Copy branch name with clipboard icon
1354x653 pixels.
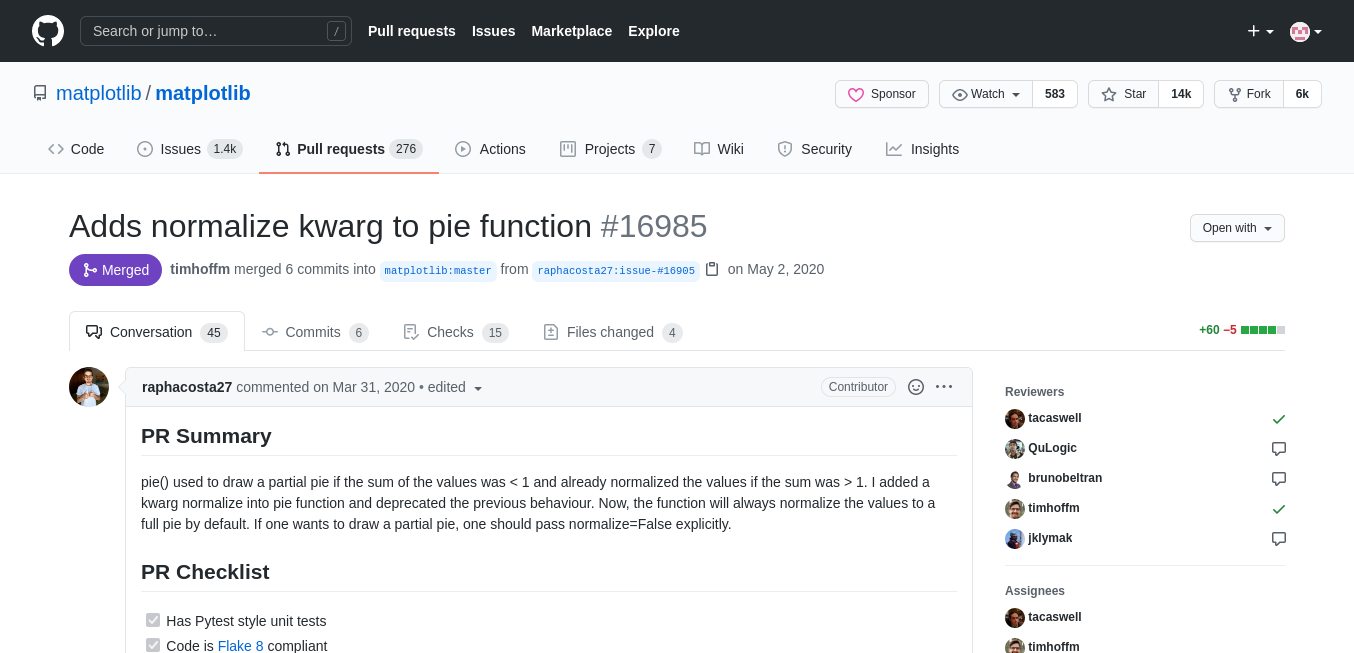pyautogui.click(x=712, y=269)
